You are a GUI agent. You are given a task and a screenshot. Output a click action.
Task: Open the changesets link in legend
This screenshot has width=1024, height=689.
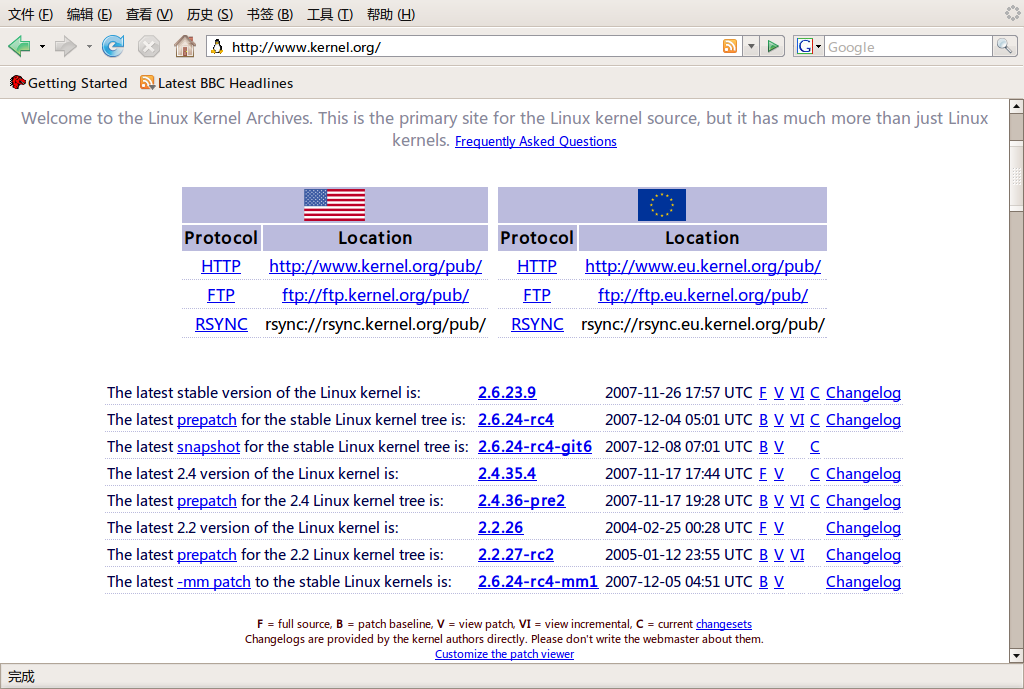tap(724, 624)
